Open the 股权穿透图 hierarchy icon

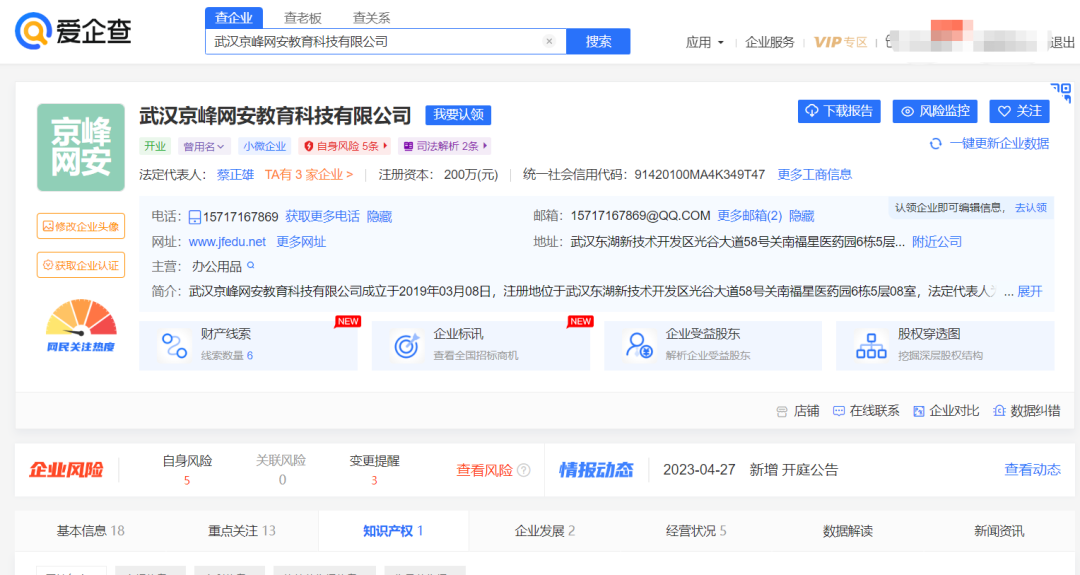(x=871, y=346)
